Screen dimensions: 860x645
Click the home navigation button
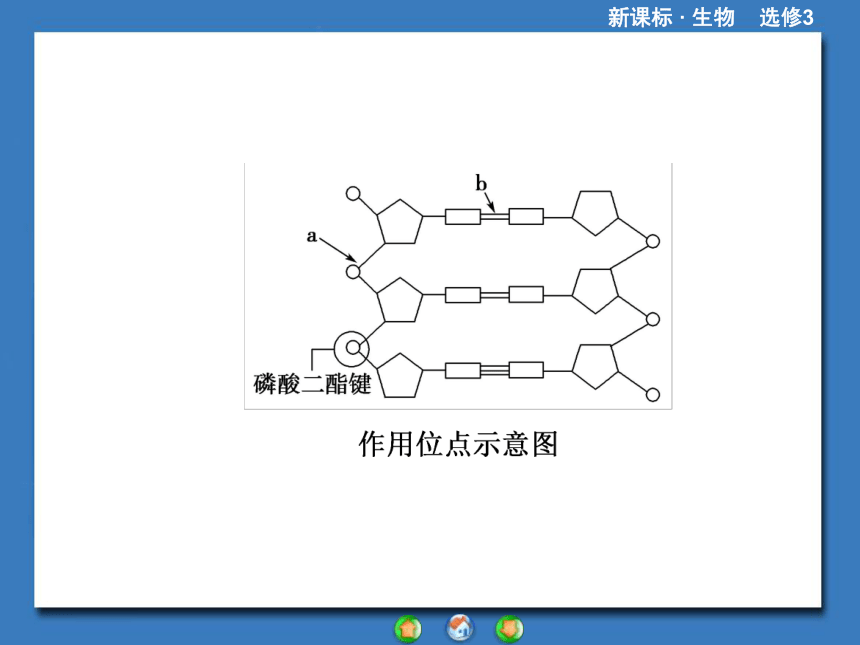[x=460, y=628]
